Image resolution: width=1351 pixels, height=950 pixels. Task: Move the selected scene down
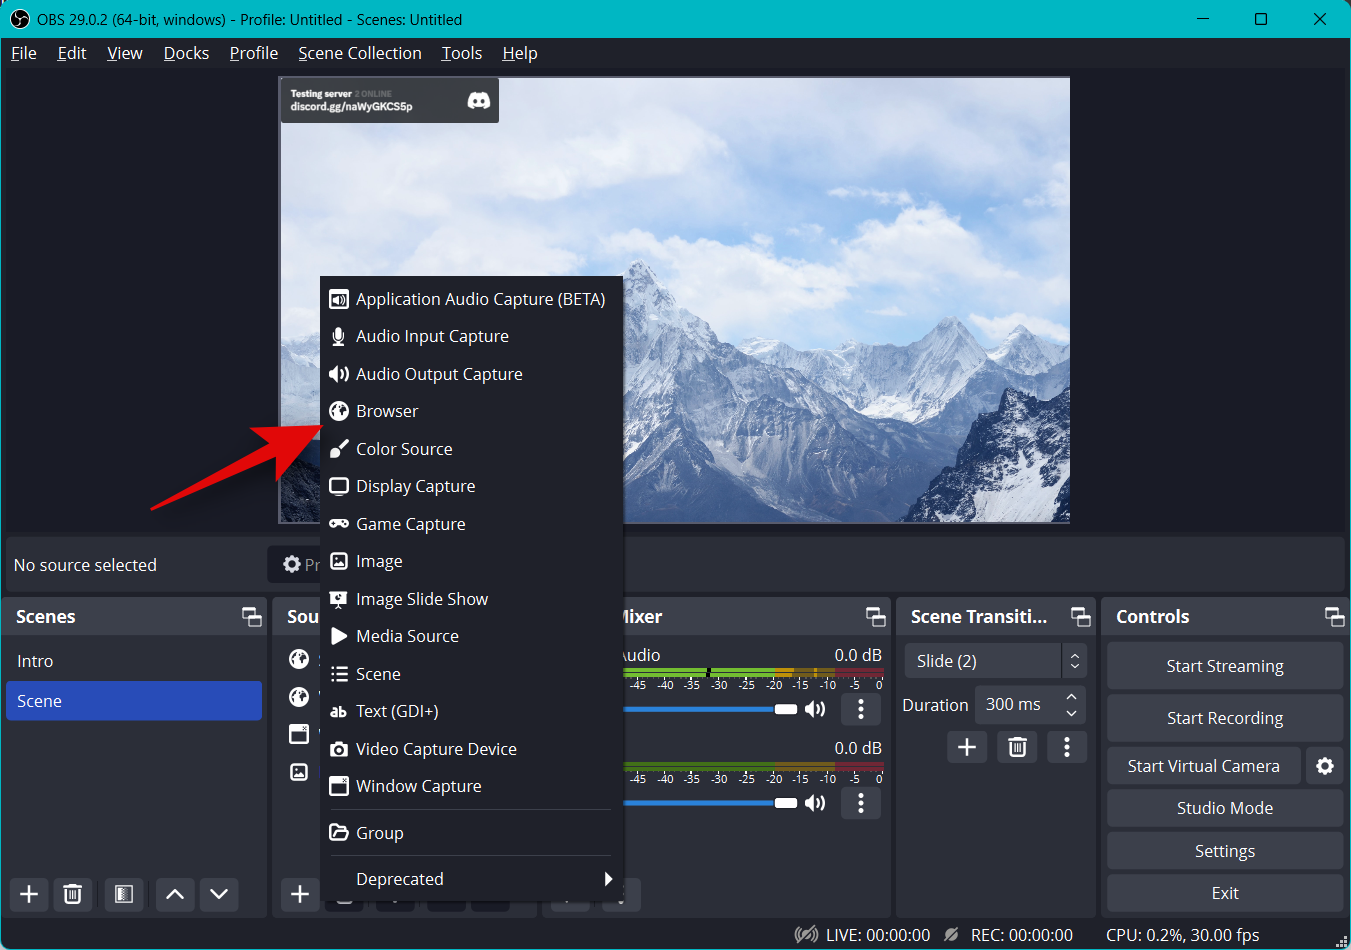click(x=219, y=894)
